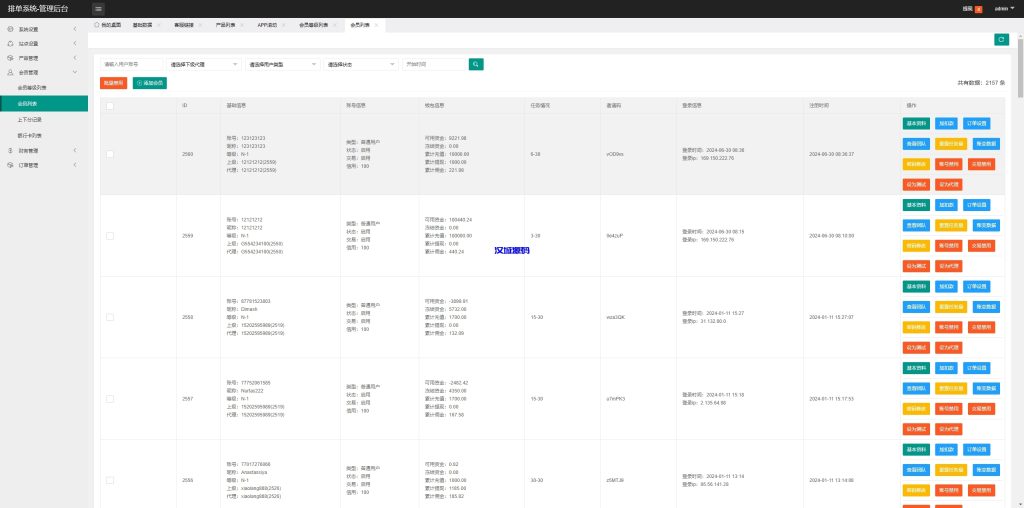Screen dimensions: 1024x508
Task: Click the 系统设置 gear icon in sidebar
Action: tap(10, 29)
